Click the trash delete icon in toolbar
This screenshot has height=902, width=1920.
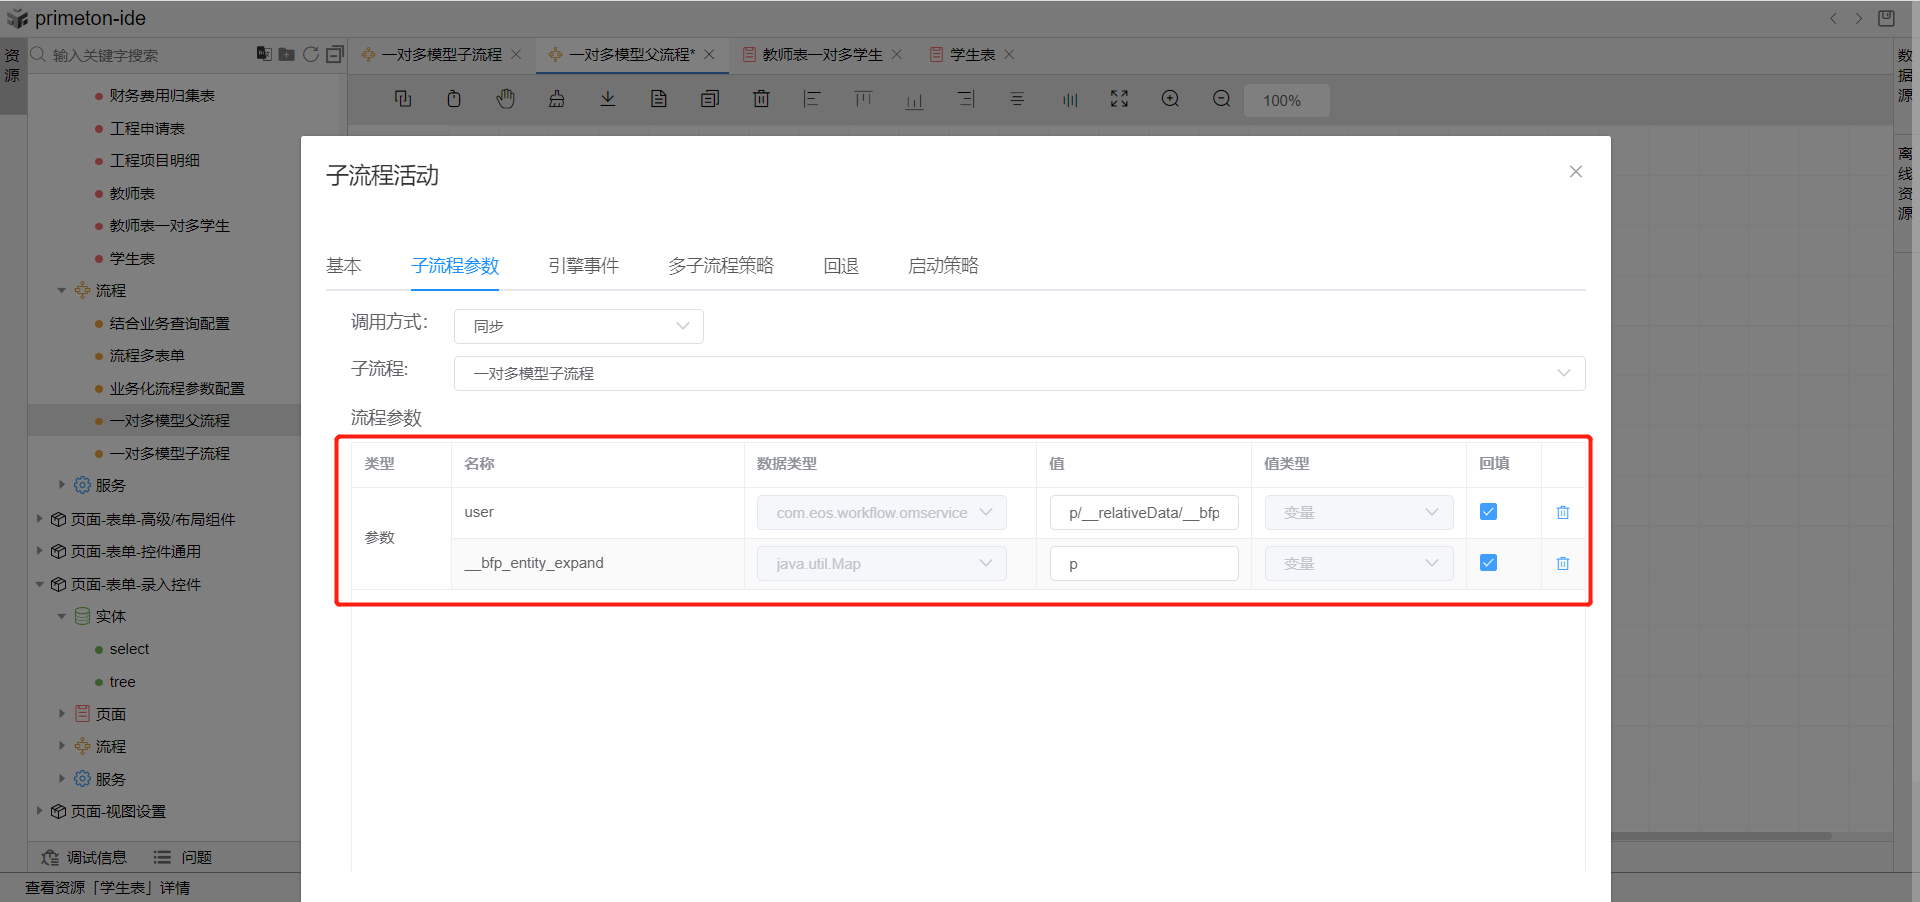[761, 99]
